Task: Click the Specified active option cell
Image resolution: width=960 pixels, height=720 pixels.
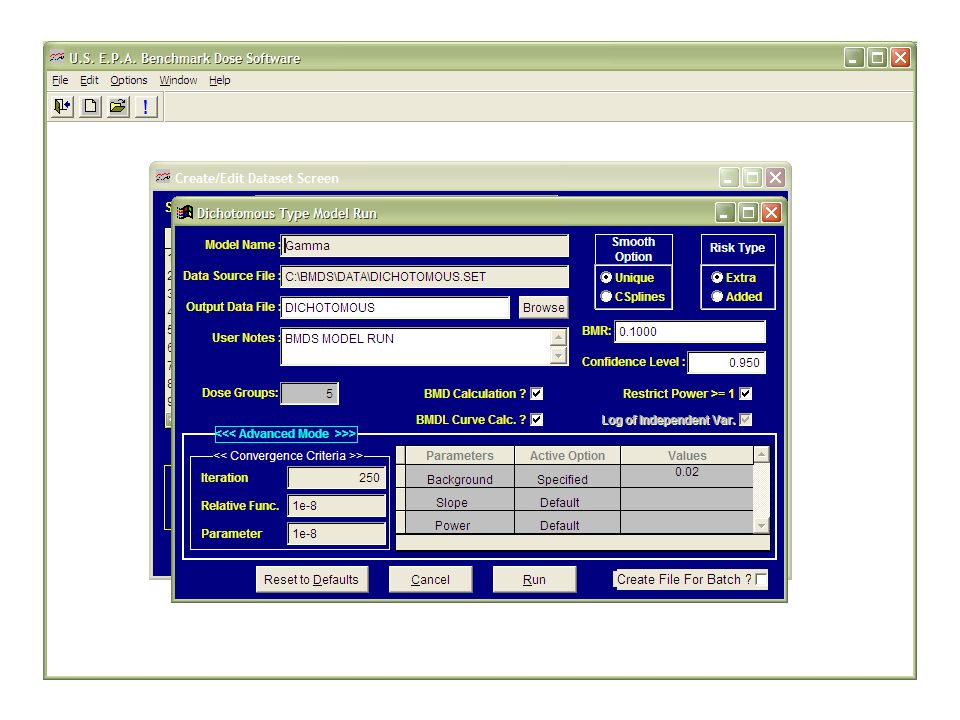Action: [x=568, y=476]
